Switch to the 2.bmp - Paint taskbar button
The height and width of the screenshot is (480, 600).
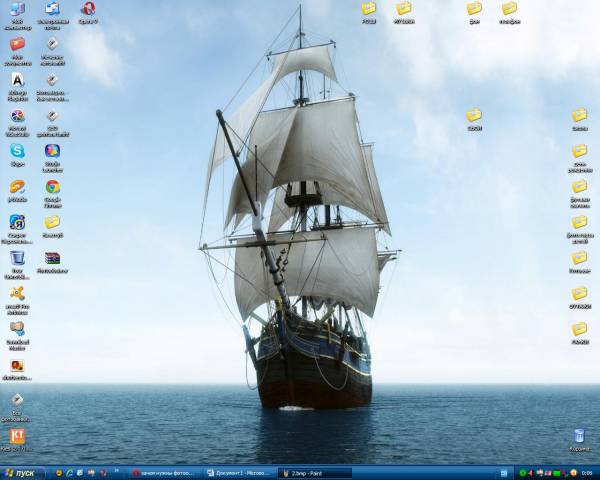pyautogui.click(x=315, y=473)
